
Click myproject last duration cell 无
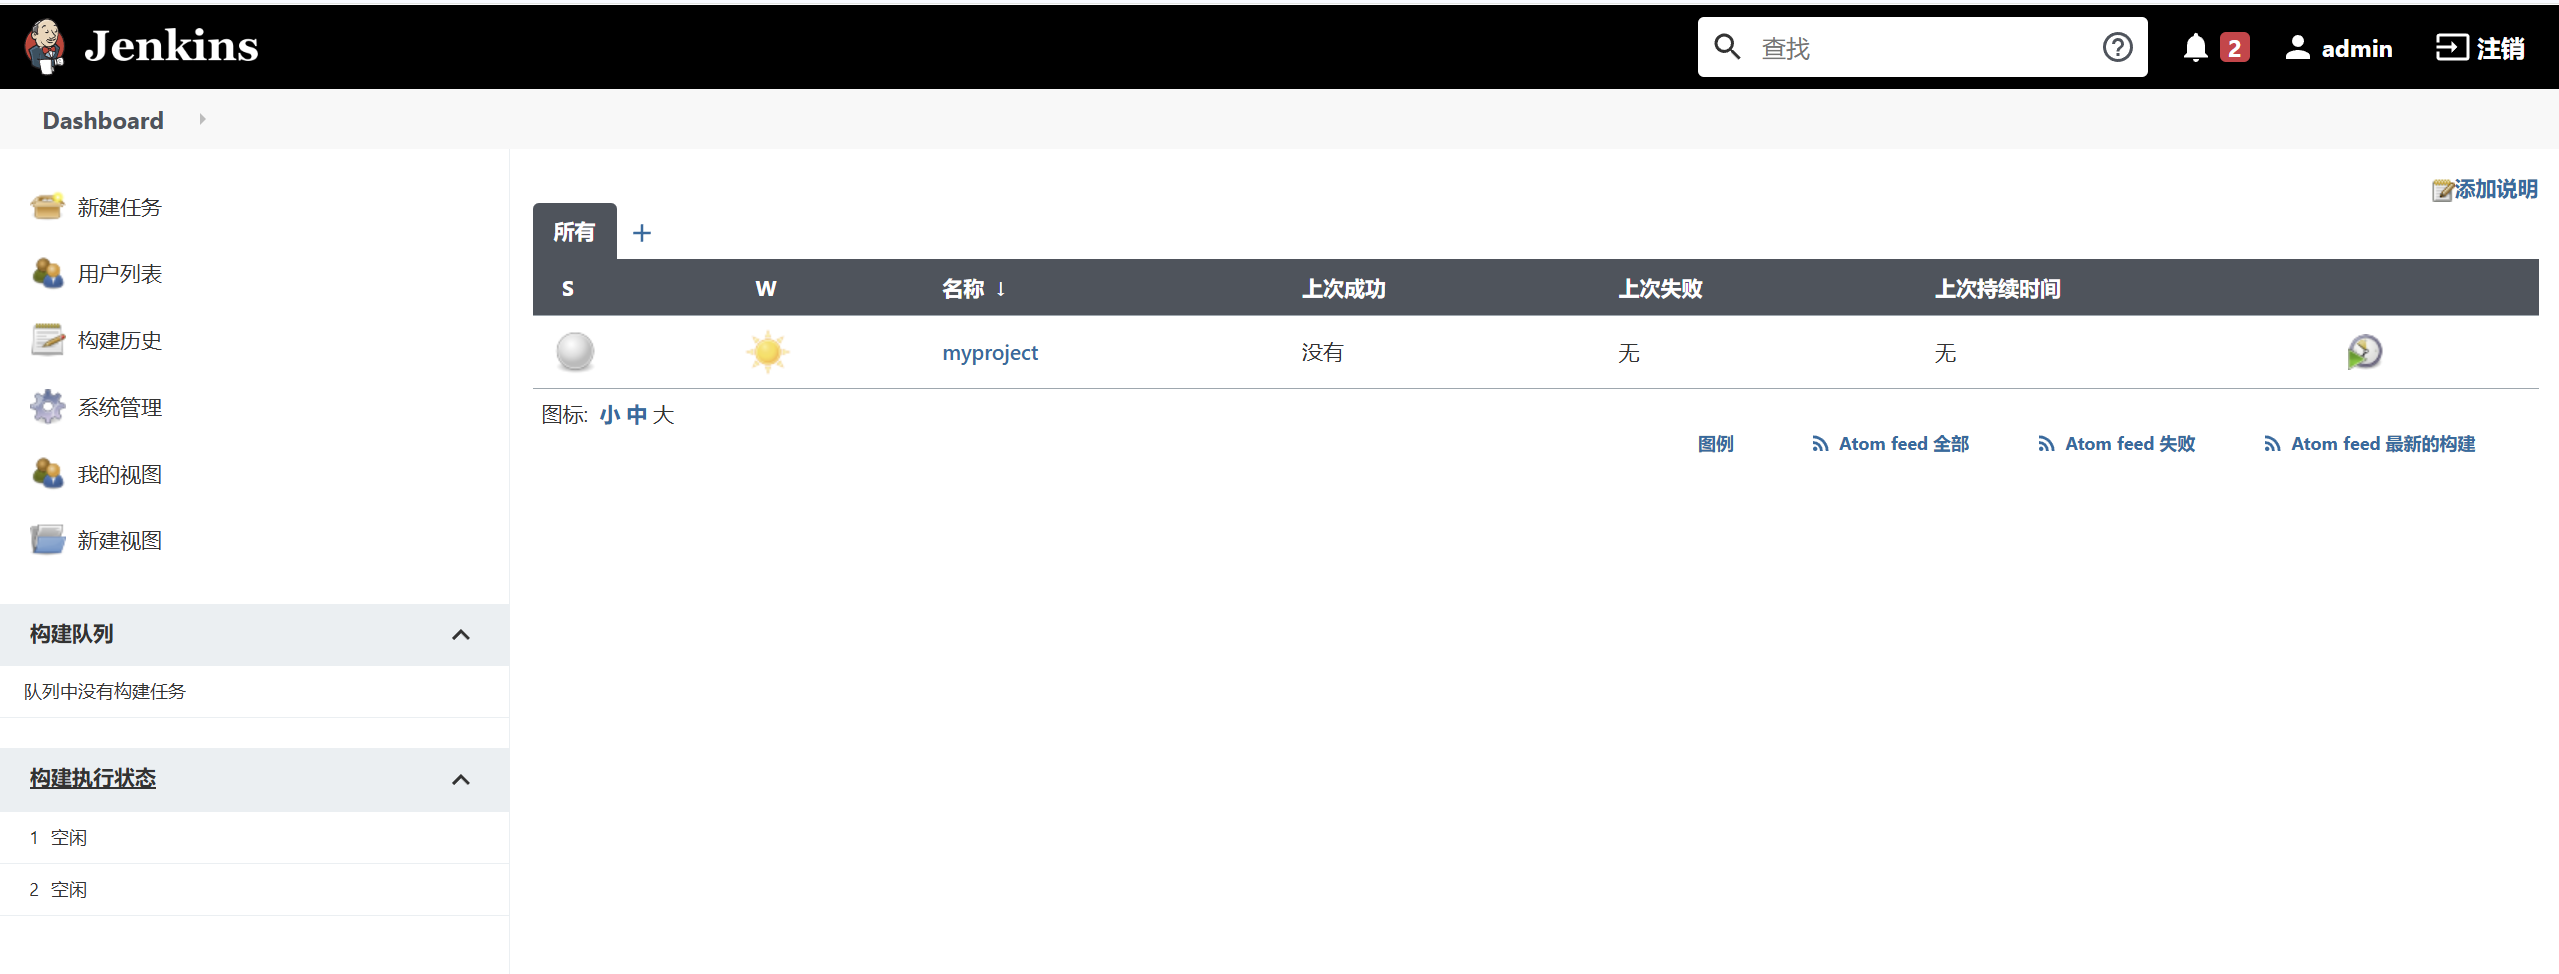pos(1945,353)
